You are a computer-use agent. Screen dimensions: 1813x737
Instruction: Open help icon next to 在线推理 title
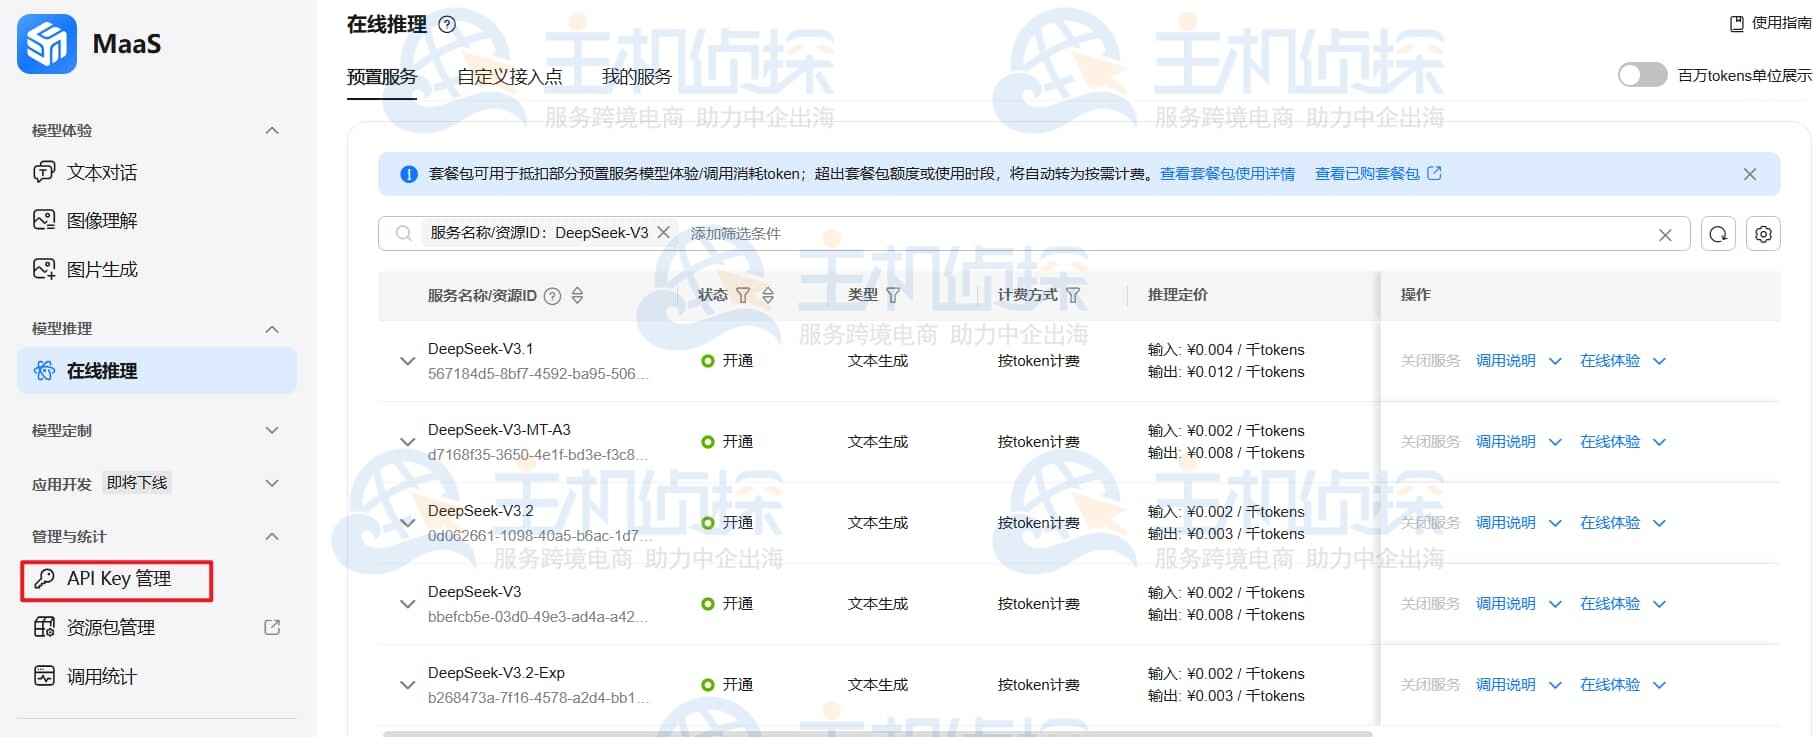coord(447,24)
